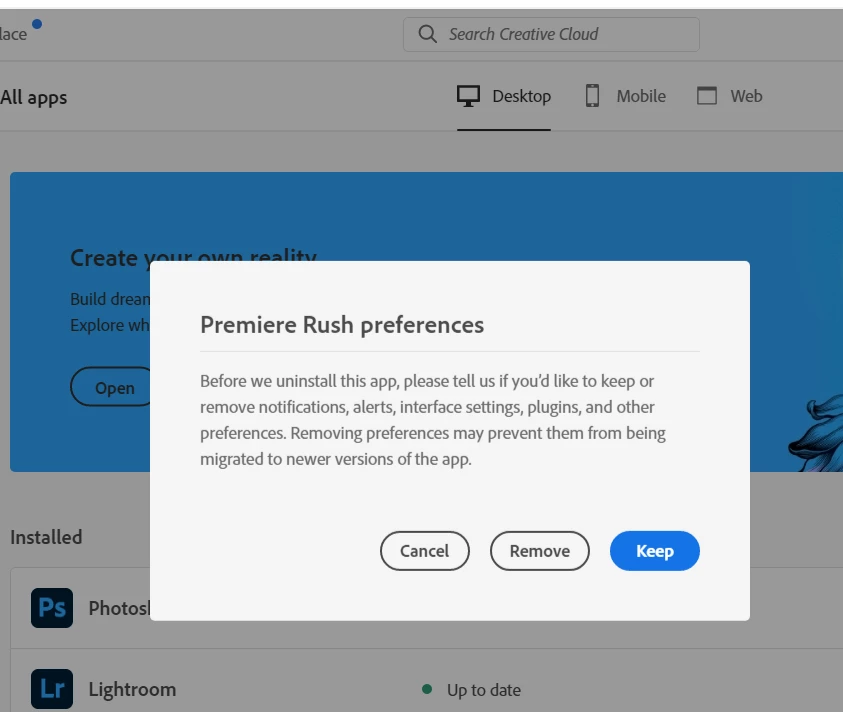The image size is (843, 712).
Task: Select the Lightroom app name
Action: [132, 689]
